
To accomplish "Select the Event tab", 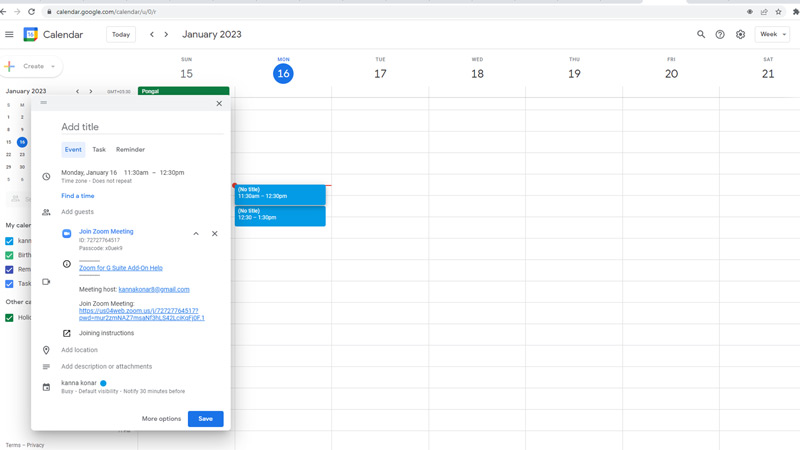I will [73, 149].
